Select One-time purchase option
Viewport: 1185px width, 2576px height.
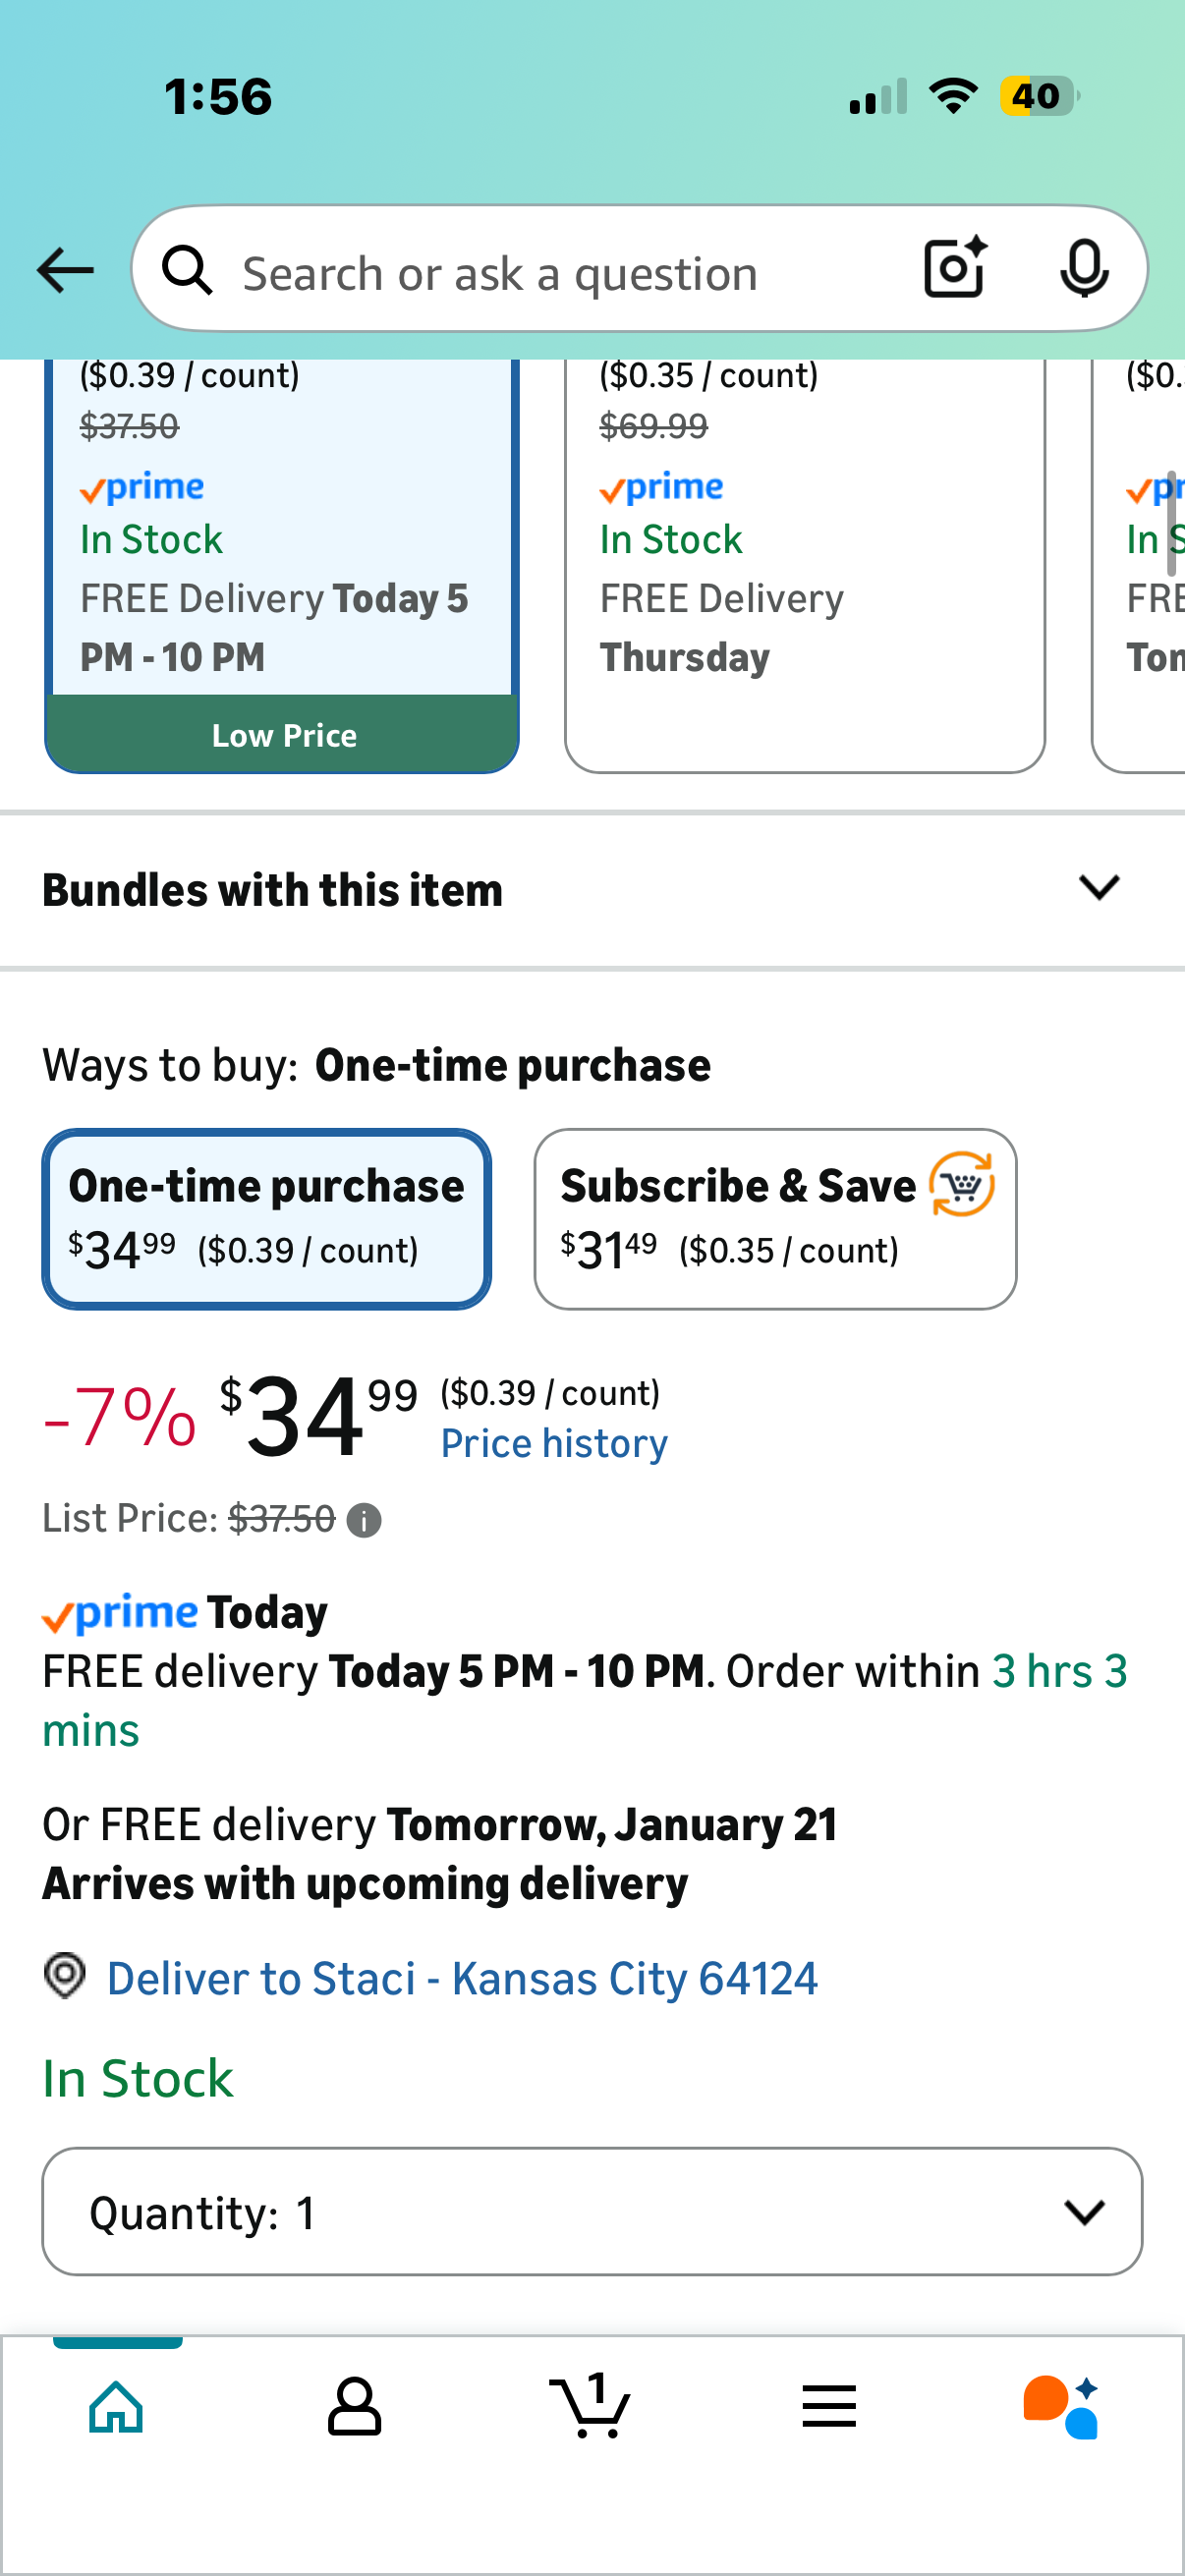[x=267, y=1218]
